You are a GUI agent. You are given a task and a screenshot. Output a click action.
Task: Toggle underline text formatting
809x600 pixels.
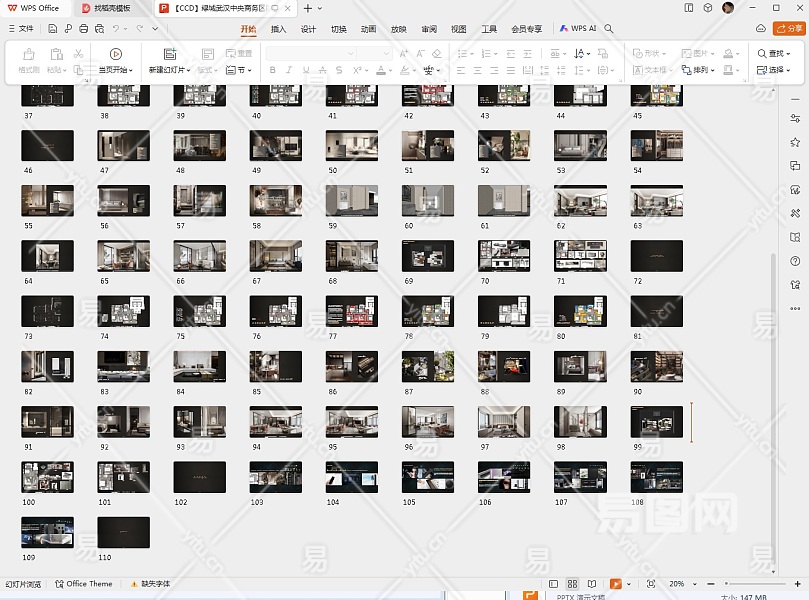pos(305,70)
